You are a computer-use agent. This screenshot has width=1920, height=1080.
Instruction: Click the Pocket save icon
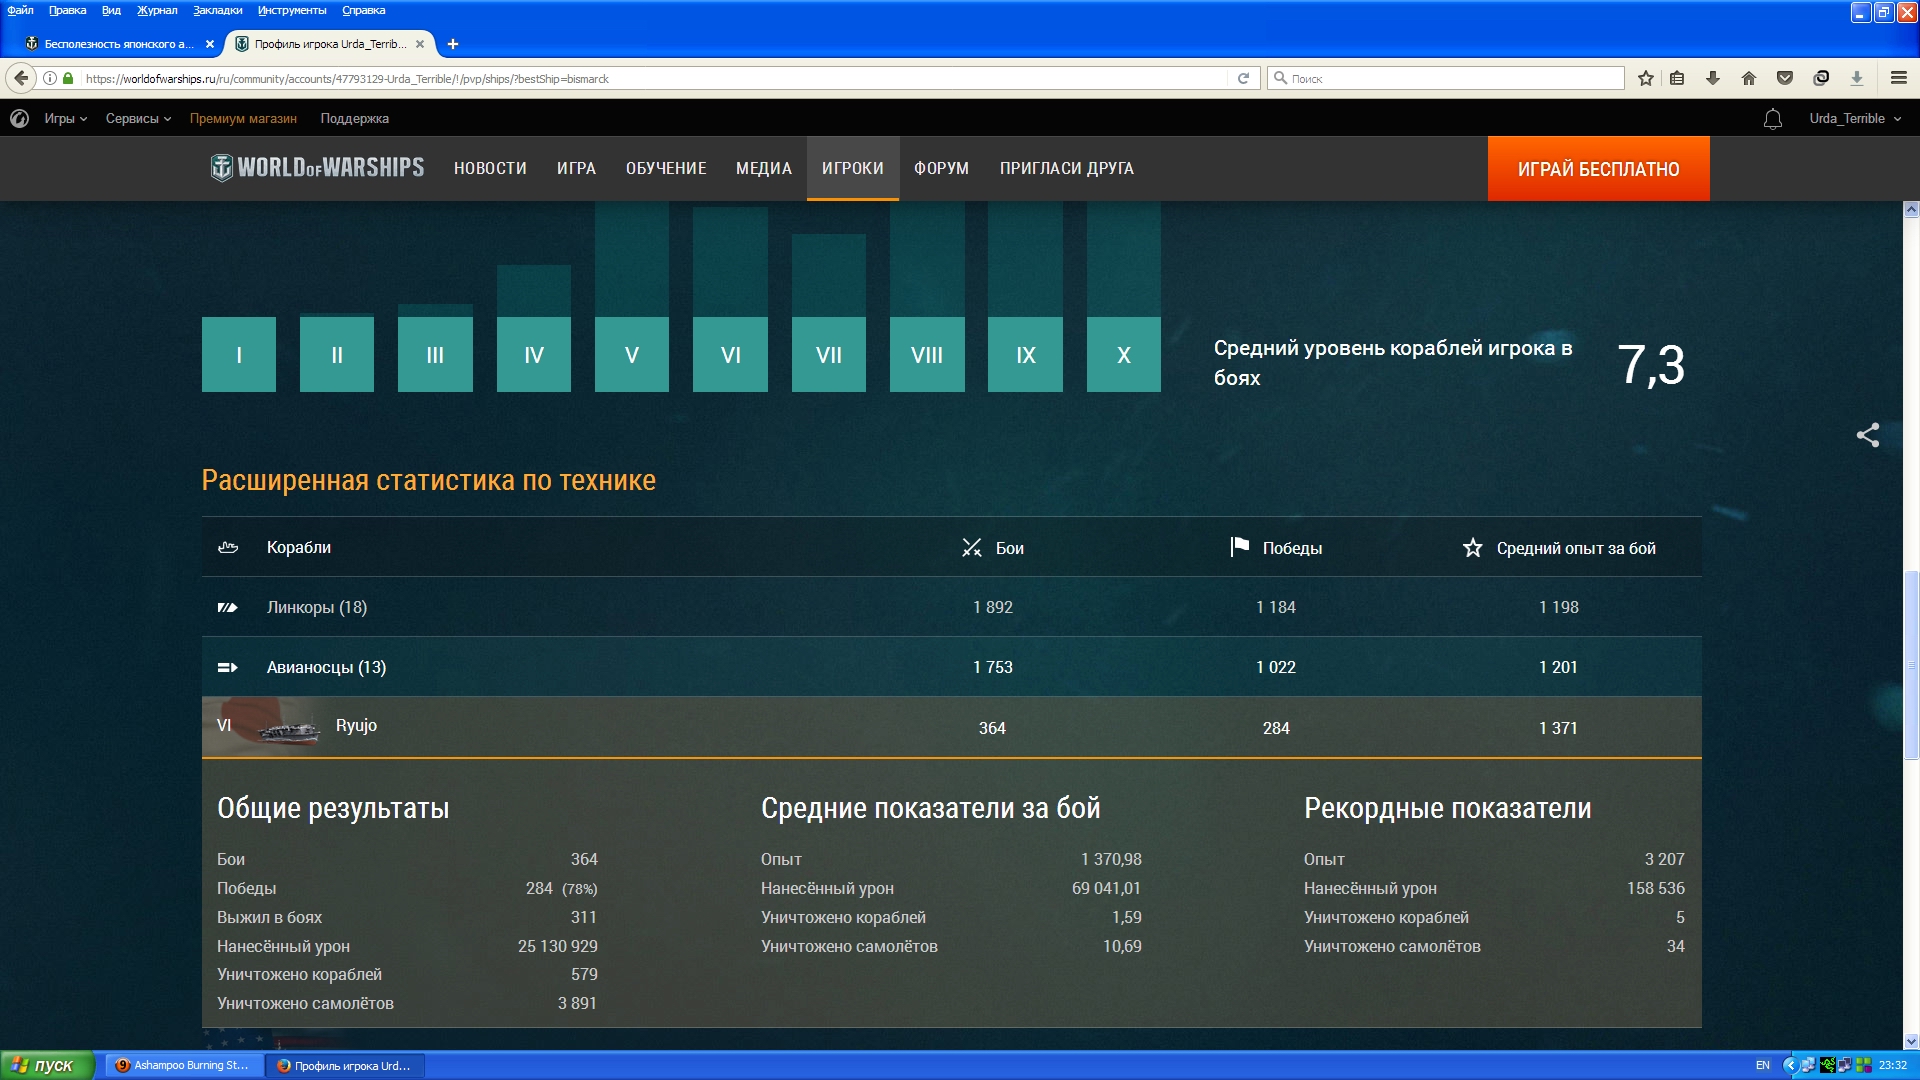coord(1785,78)
